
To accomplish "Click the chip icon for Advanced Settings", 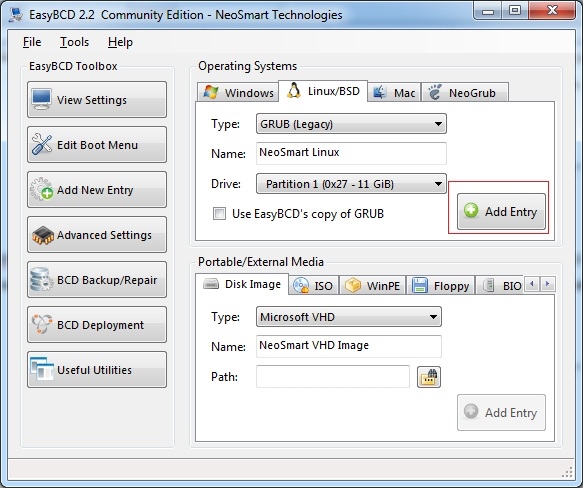I will pos(42,235).
